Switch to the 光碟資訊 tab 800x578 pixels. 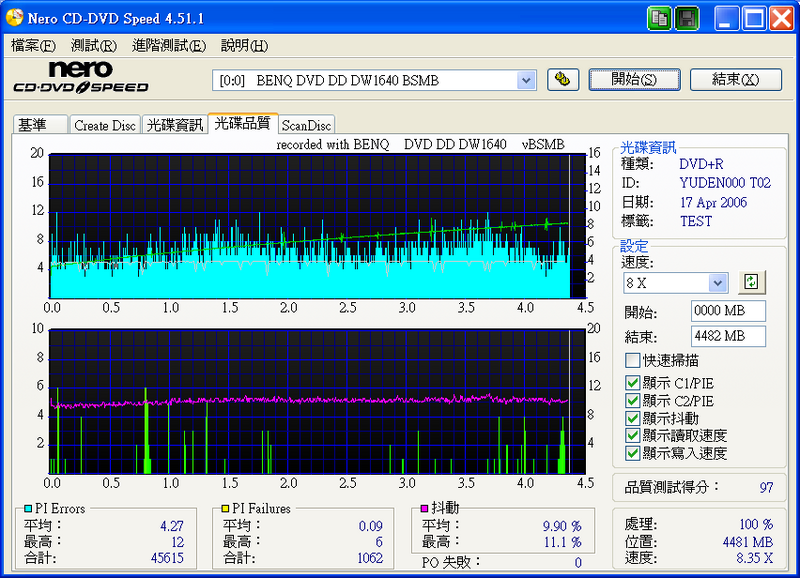175,125
